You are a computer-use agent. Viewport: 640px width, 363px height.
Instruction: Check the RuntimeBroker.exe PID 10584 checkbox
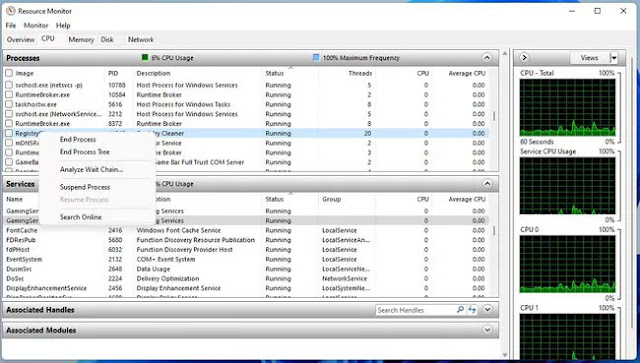pos(9,95)
